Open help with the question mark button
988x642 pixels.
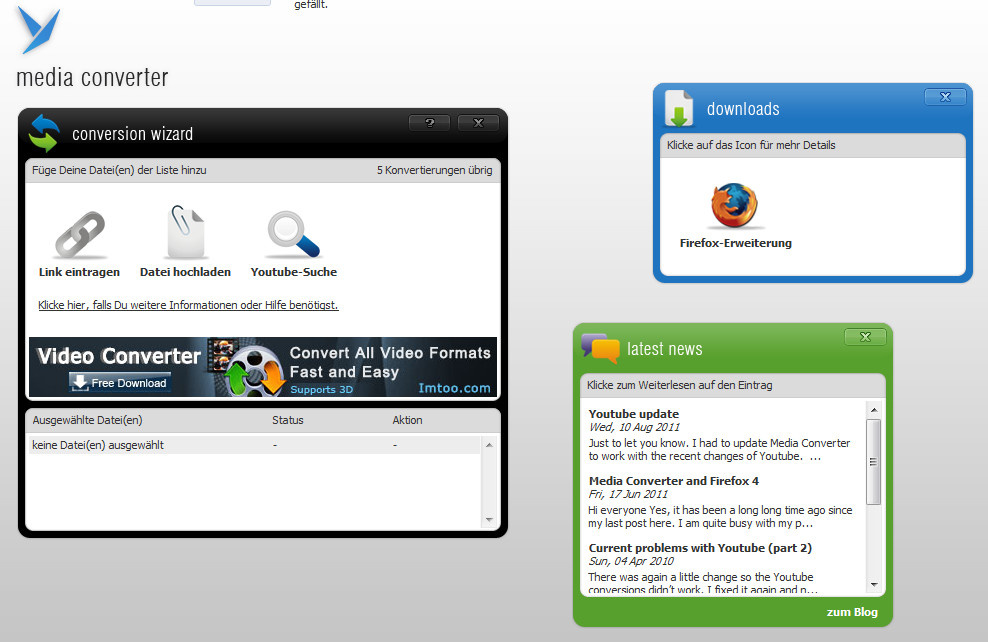click(x=429, y=123)
